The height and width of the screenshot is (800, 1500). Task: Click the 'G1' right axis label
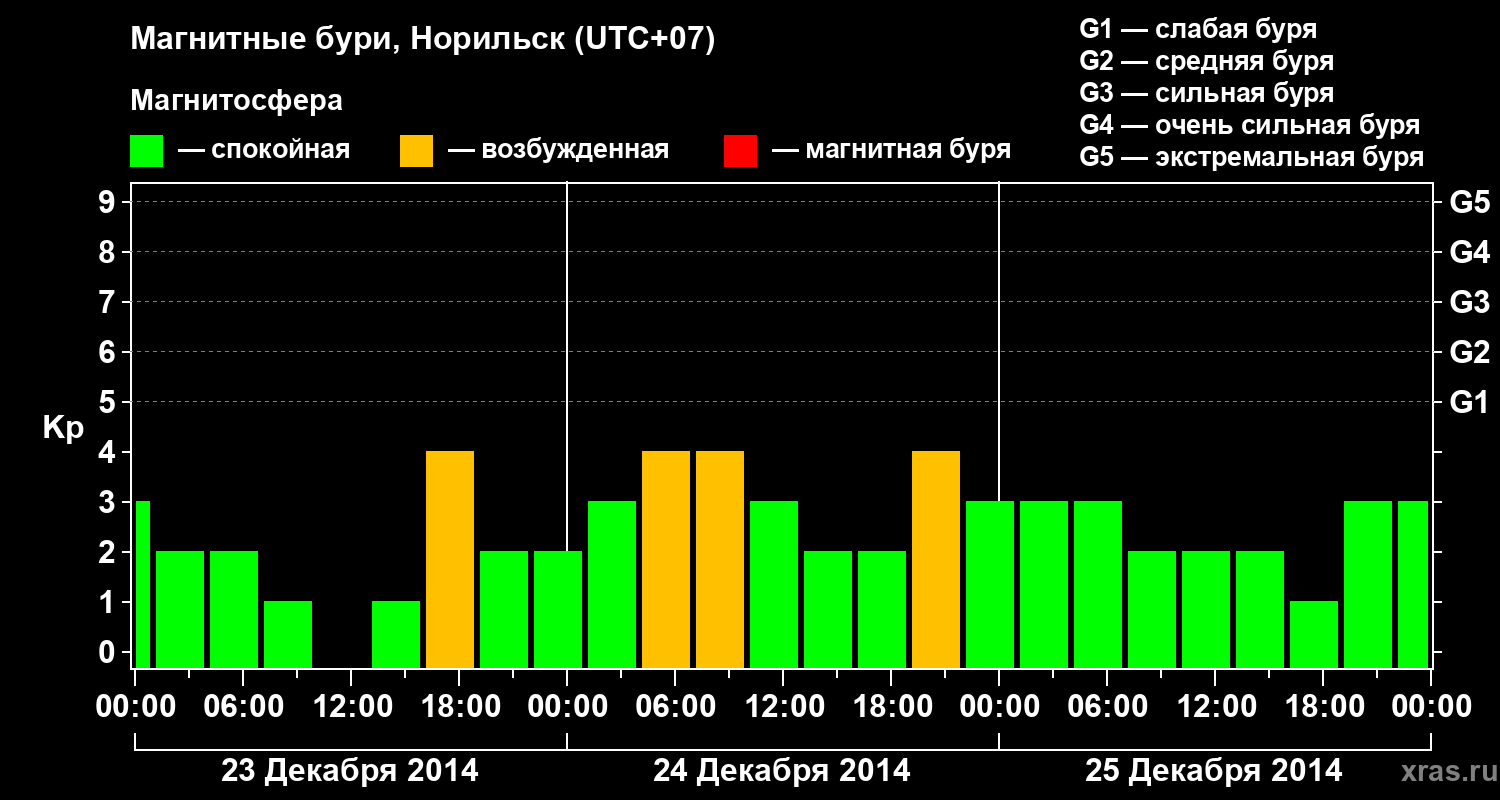point(1469,402)
